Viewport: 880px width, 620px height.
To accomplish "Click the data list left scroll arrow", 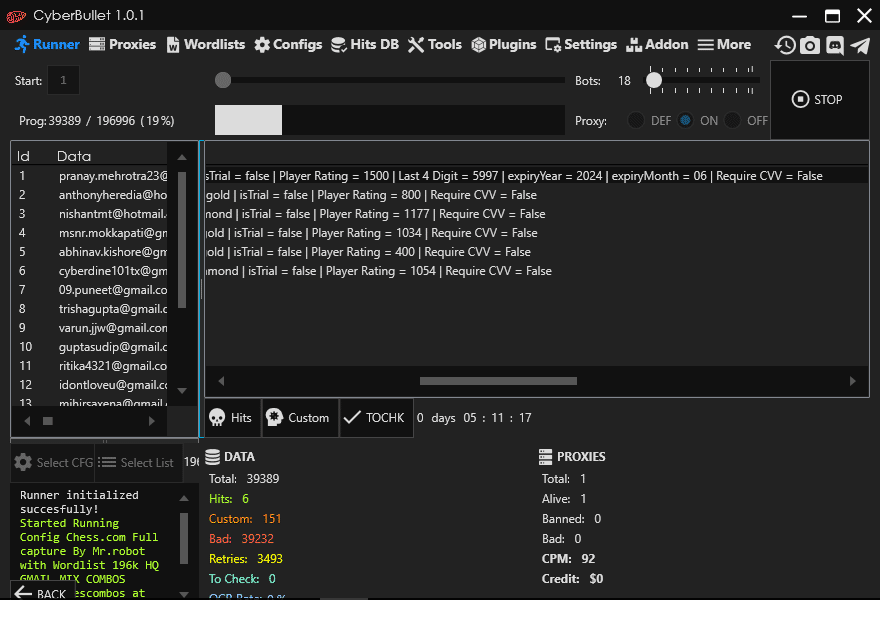I will click(x=28, y=421).
